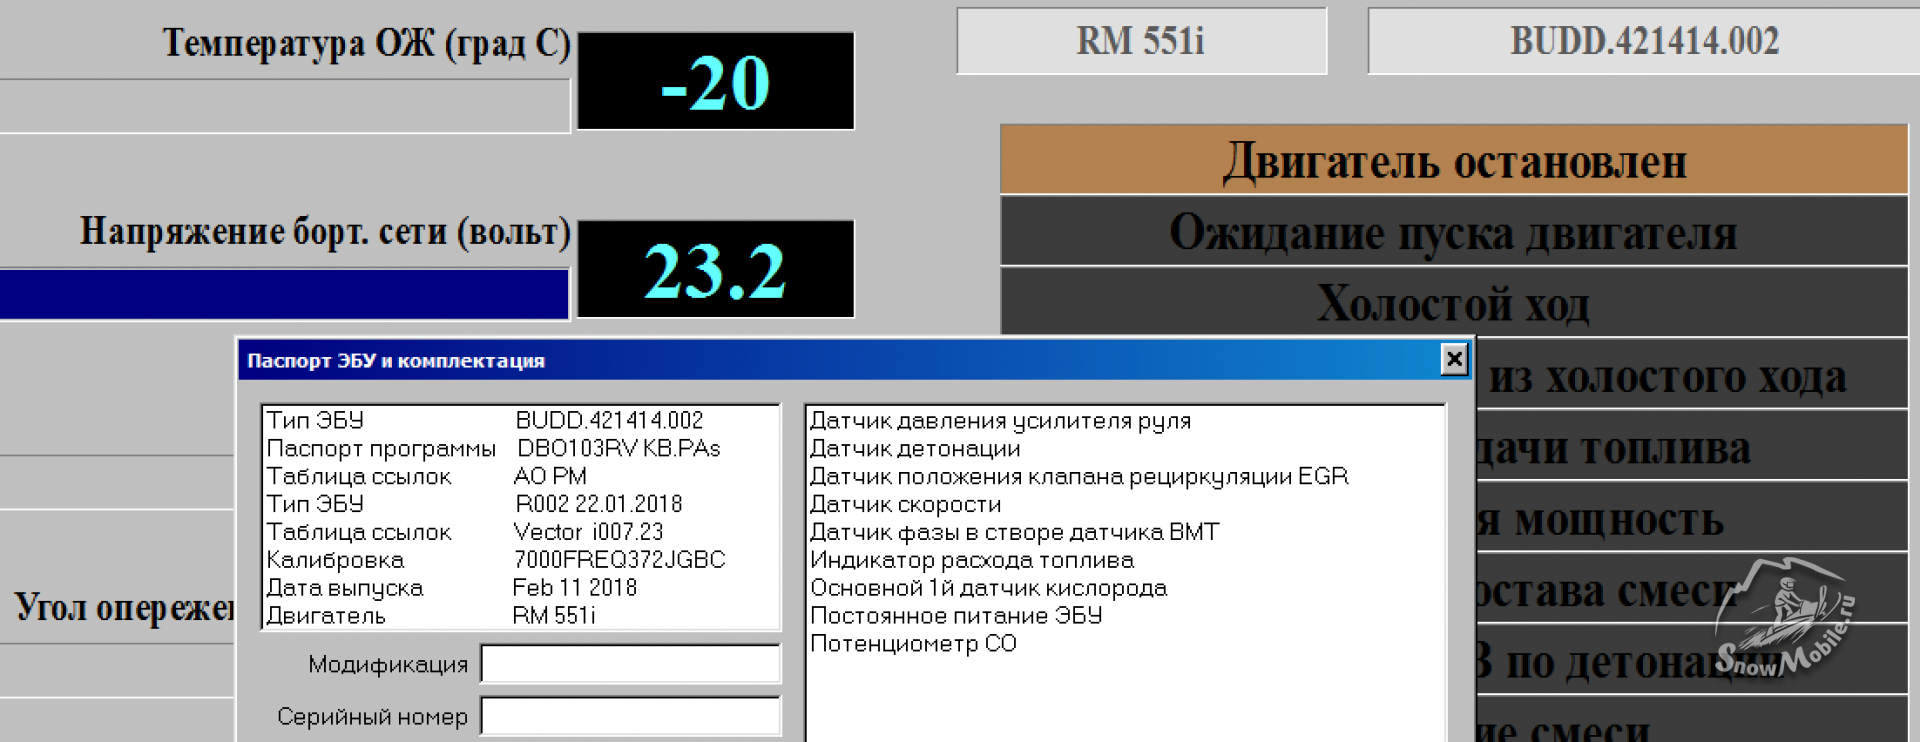The image size is (1920, 742).
Task: Select the Потенциометр СО list row
Action: (x=1125, y=644)
